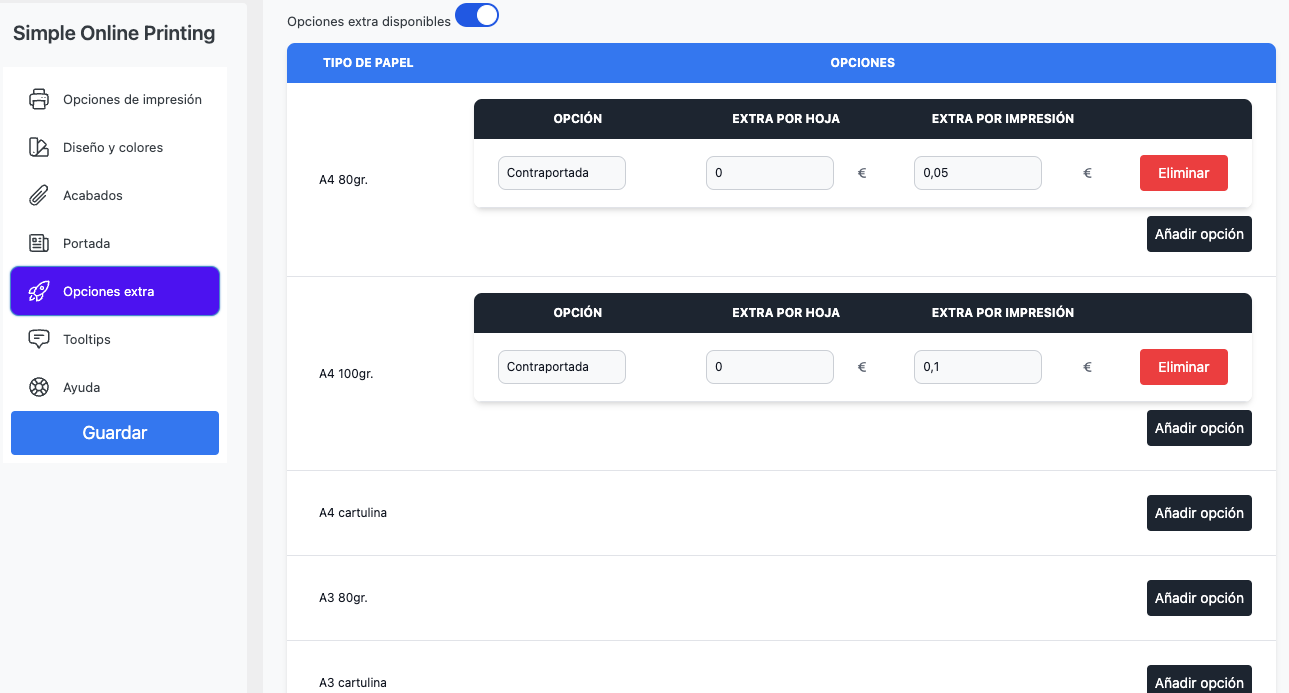
Task: Edit A4 80gr. extra por hoja field
Action: (770, 173)
